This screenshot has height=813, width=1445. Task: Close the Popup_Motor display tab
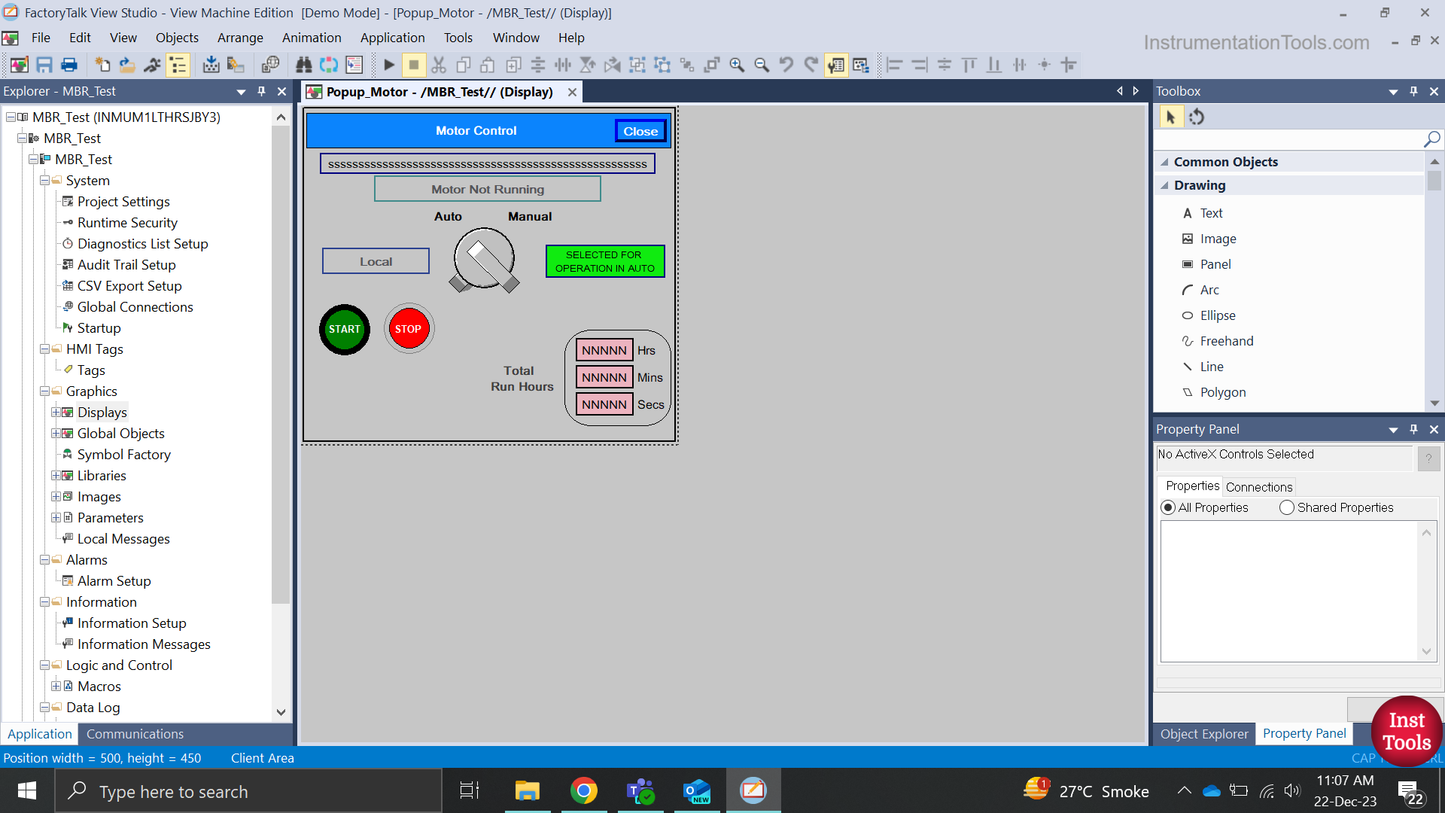tap(572, 92)
